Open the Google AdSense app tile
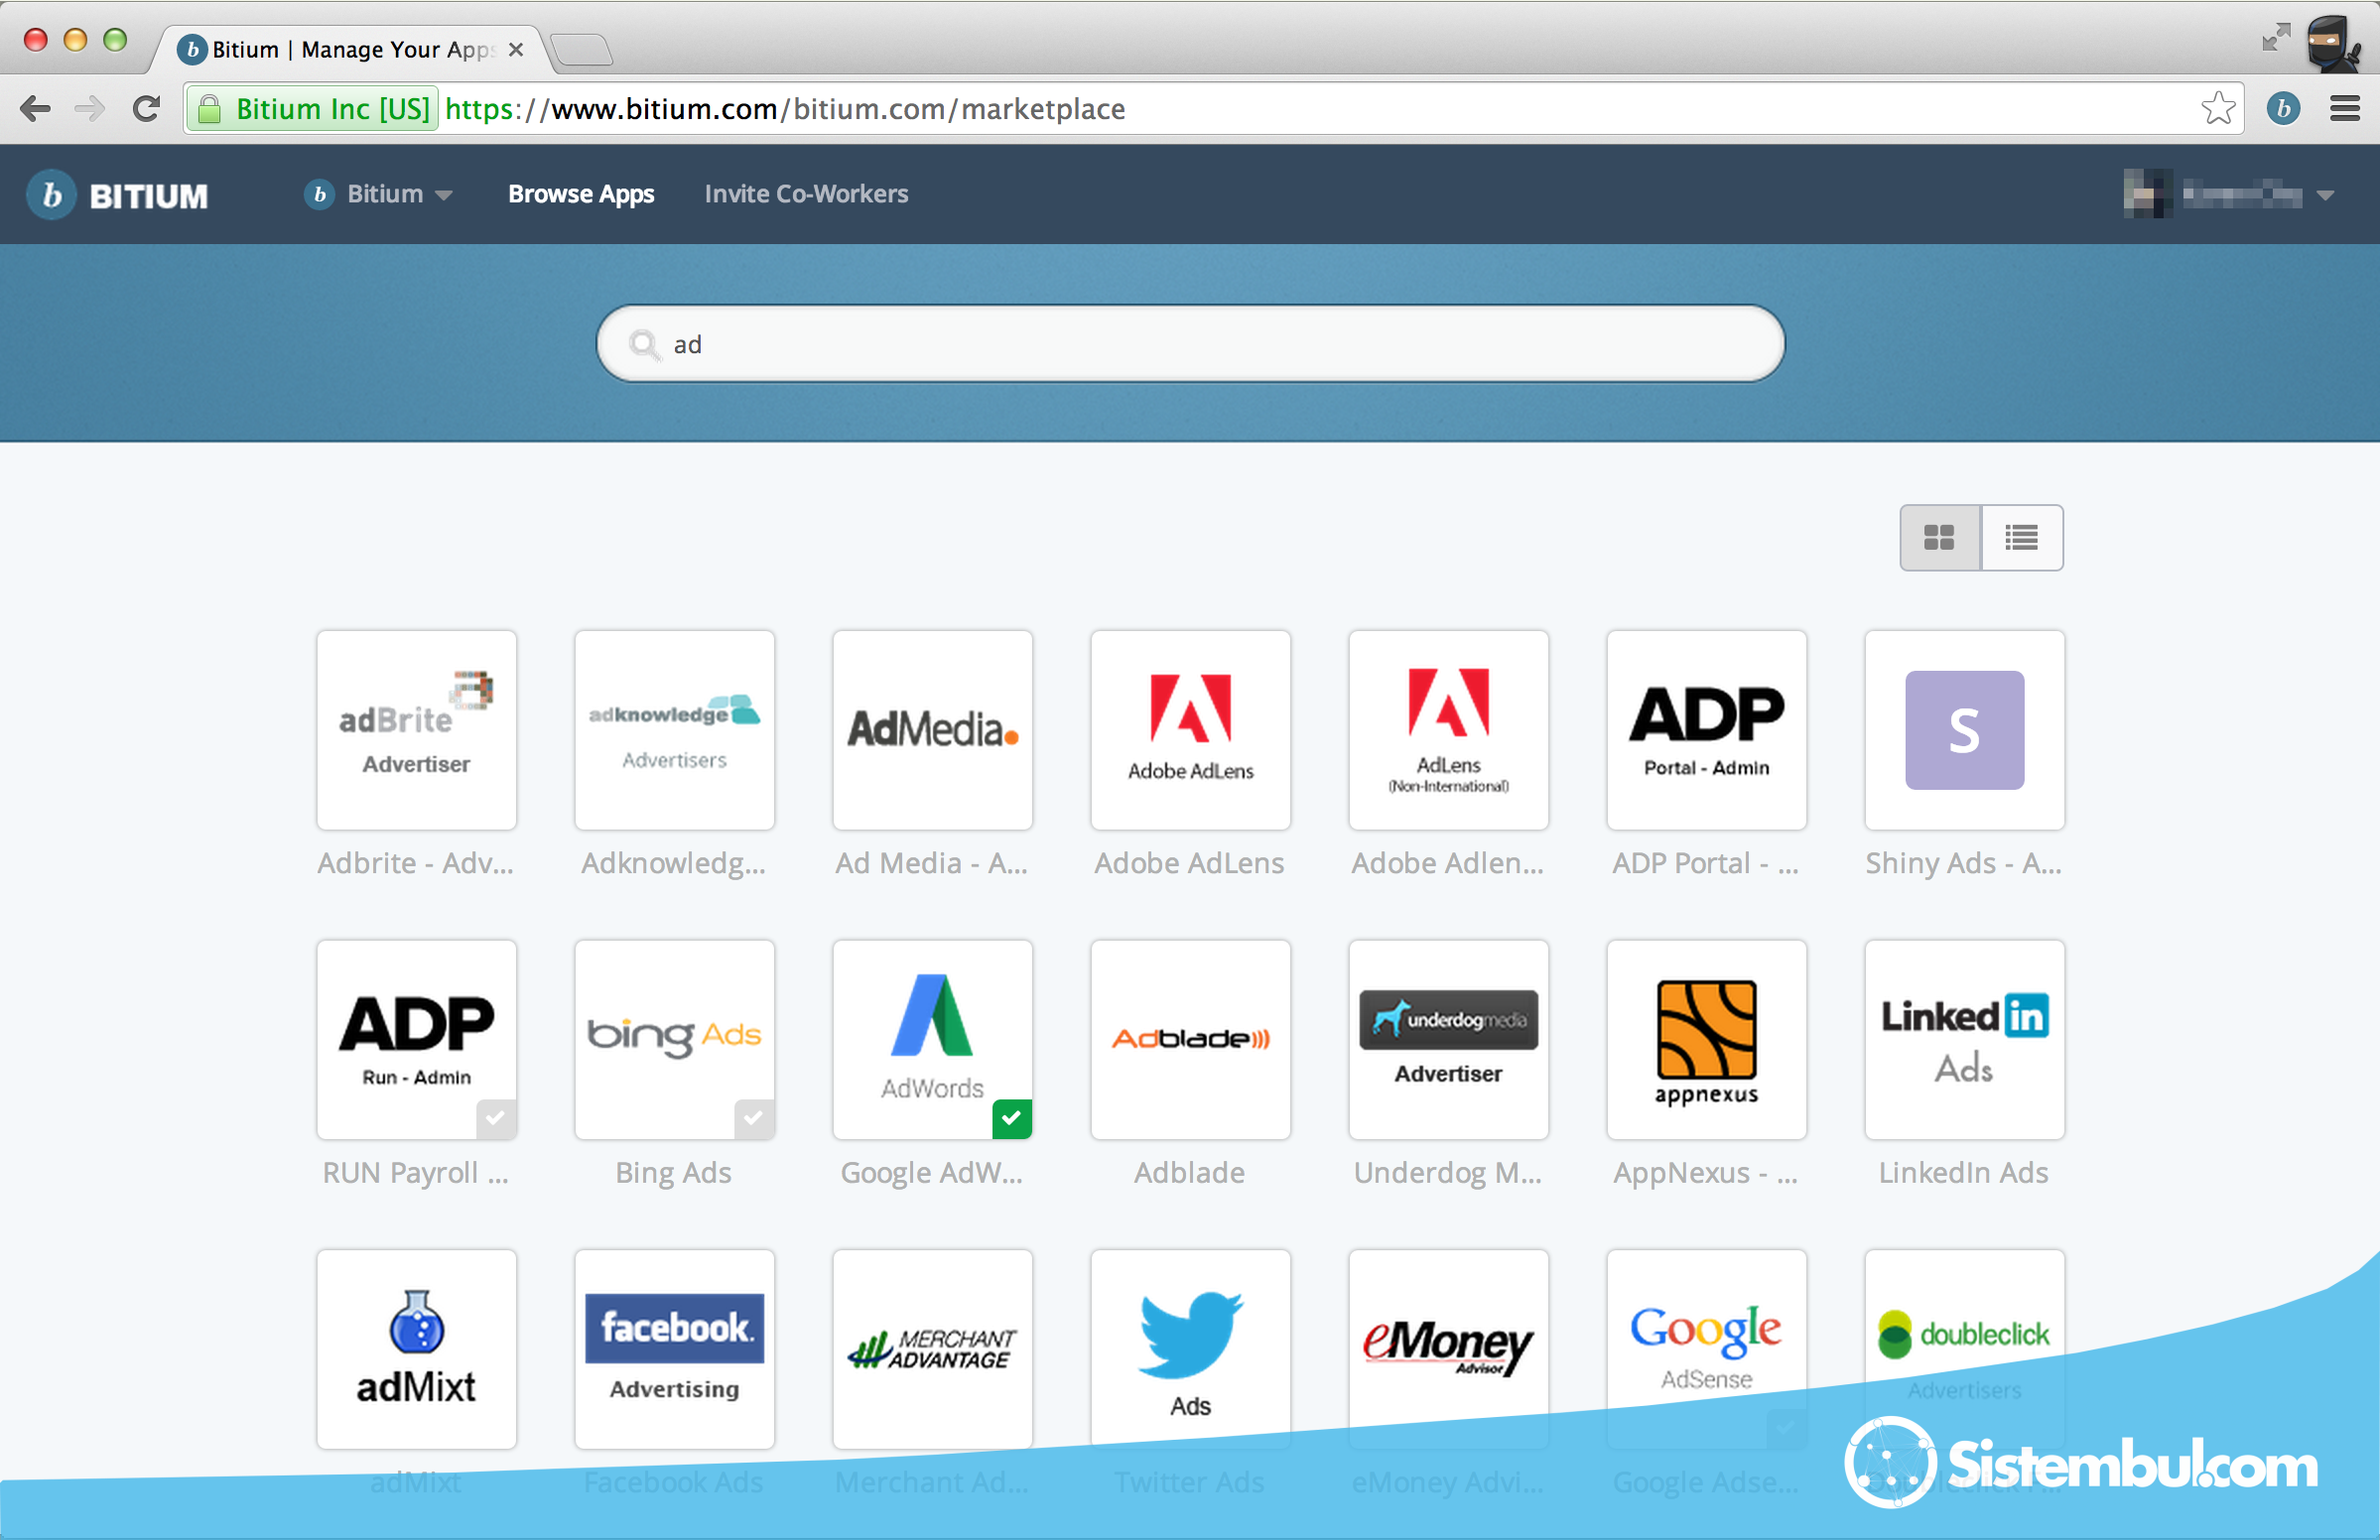 coord(1706,1349)
